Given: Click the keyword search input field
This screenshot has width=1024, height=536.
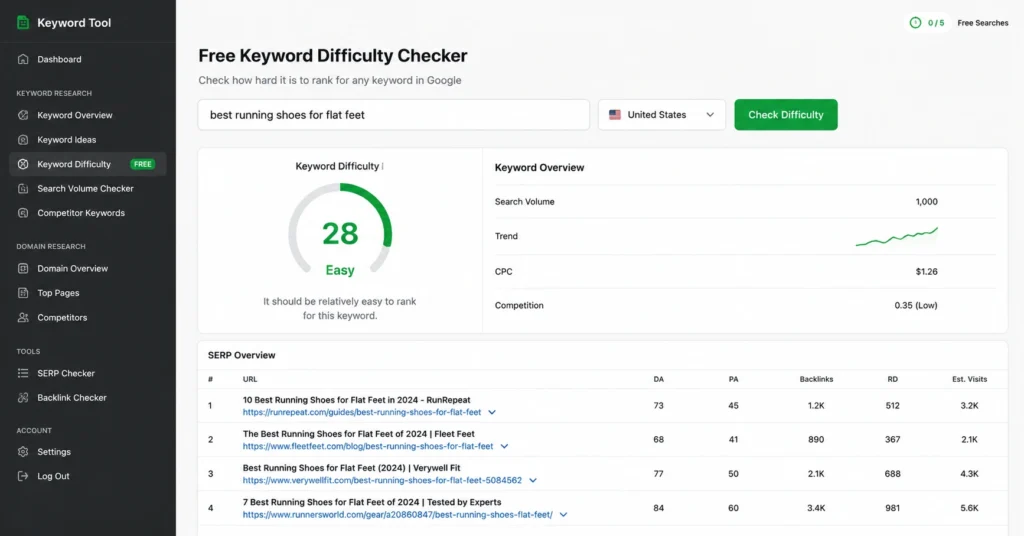Looking at the screenshot, I should point(394,115).
